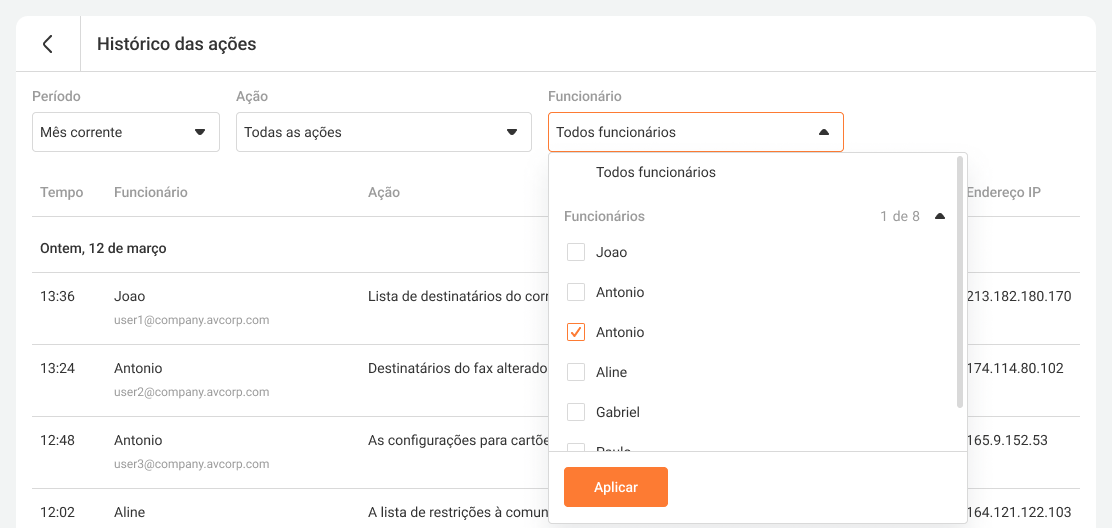This screenshot has height=528, width=1112.
Task: Choose Todos funcionários option in the list
Action: [655, 172]
